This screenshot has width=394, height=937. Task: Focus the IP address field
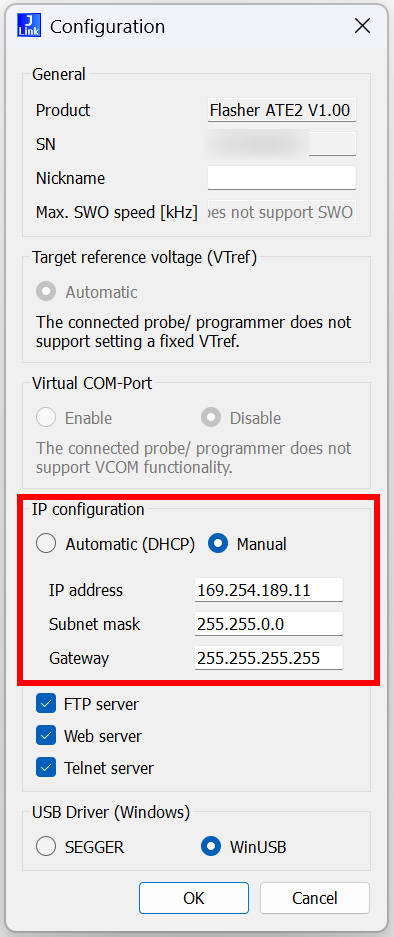pyautogui.click(x=269, y=590)
